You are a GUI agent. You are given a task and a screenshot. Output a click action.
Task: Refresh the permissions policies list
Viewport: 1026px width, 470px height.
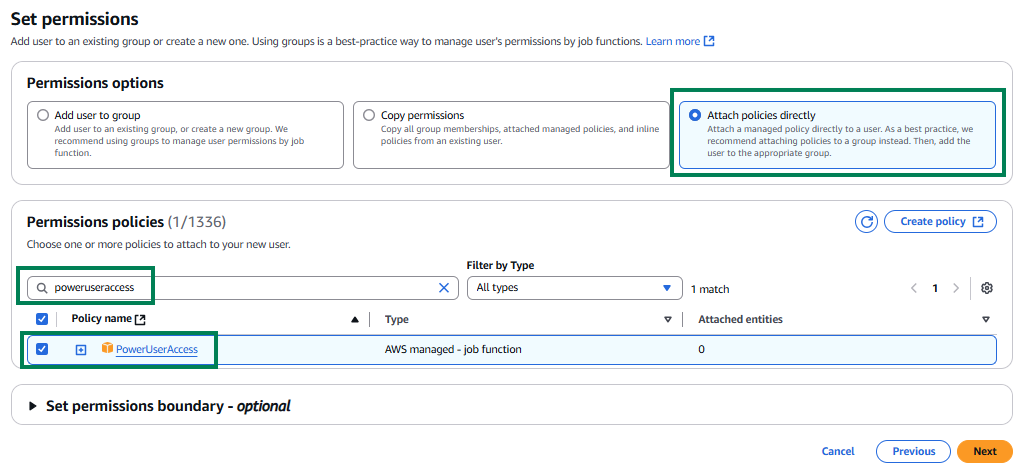coord(867,221)
